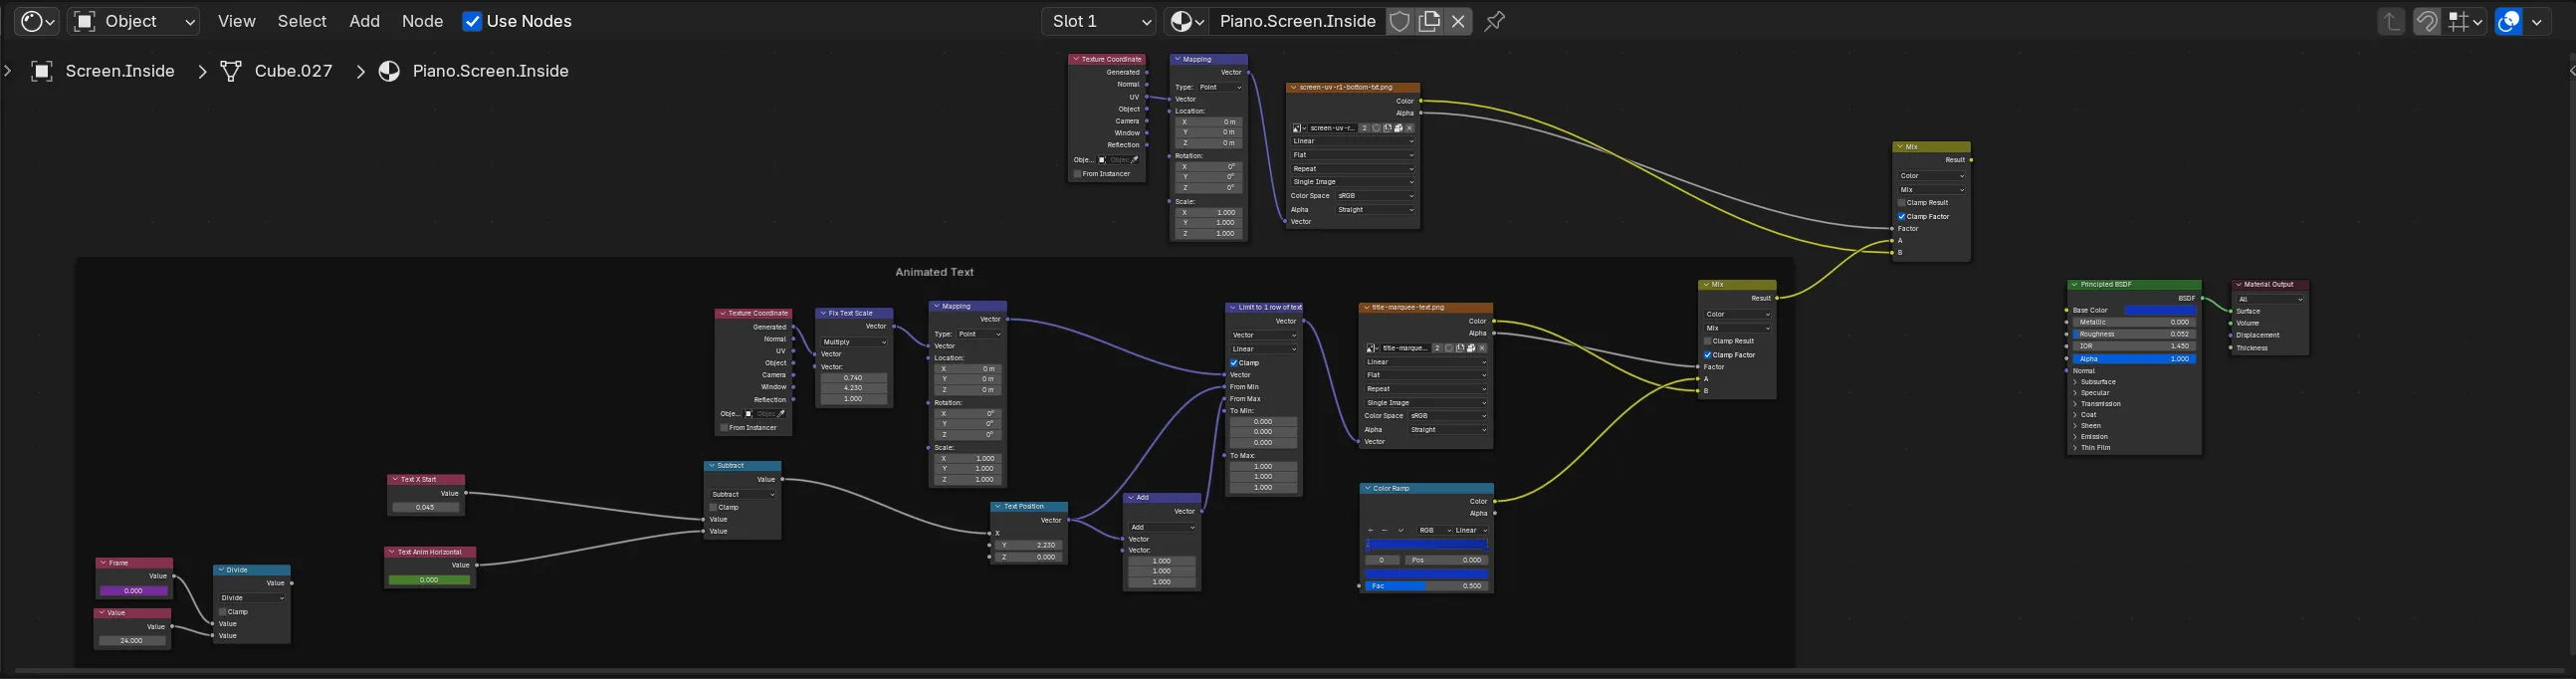Open the snap options grid dropdown

[x=2466, y=21]
